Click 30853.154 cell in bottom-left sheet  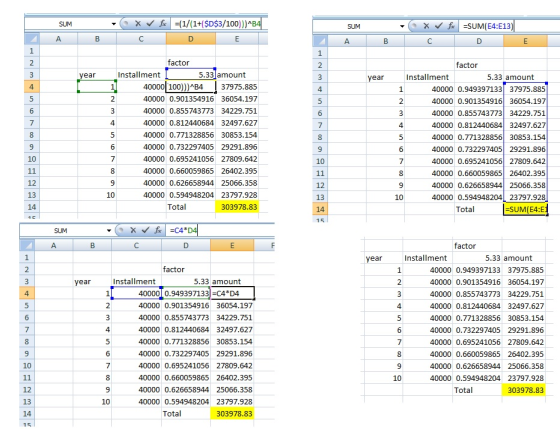232,341
